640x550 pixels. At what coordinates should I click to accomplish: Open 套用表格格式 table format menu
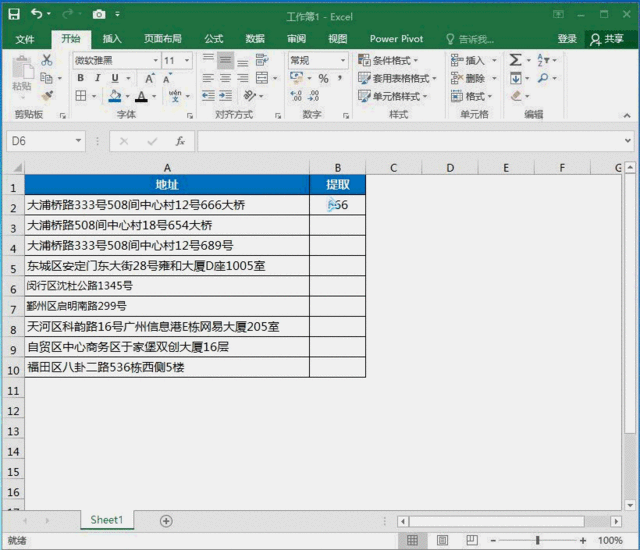pyautogui.click(x=397, y=78)
